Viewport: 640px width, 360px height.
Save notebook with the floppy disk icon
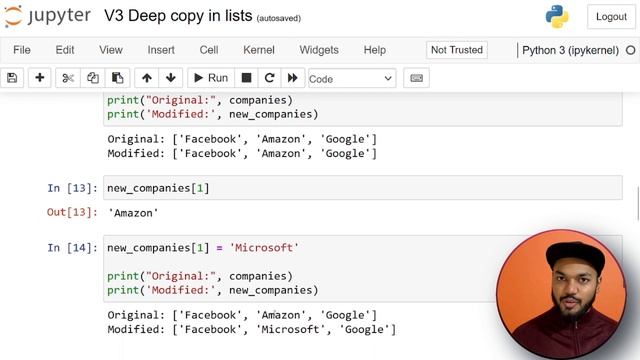click(x=12, y=78)
